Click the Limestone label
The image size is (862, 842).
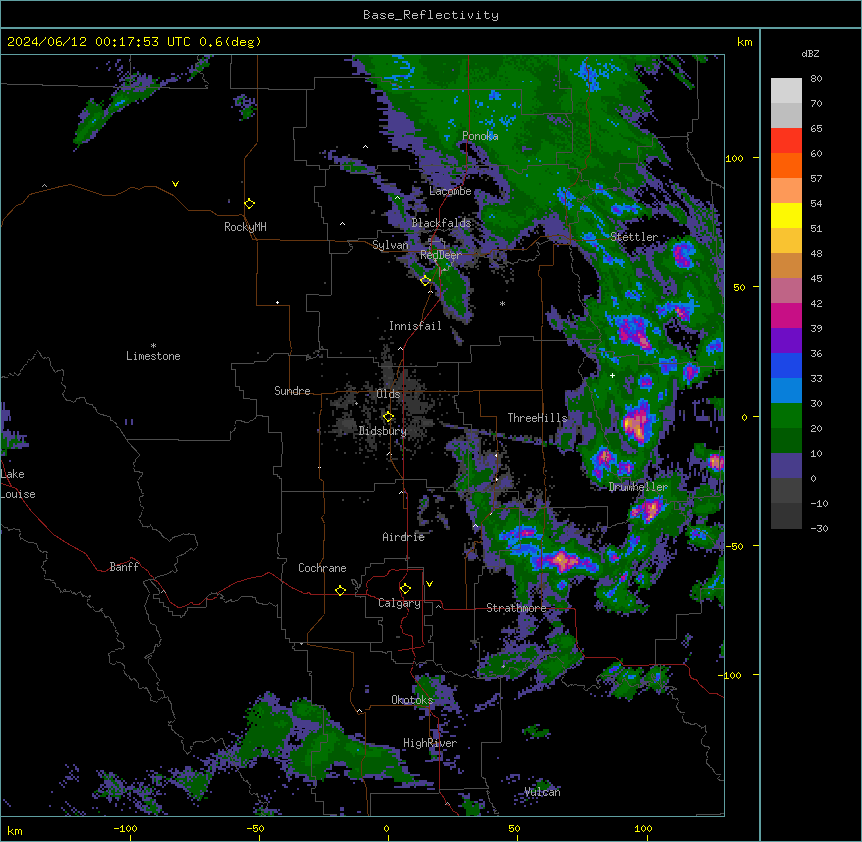click(153, 356)
